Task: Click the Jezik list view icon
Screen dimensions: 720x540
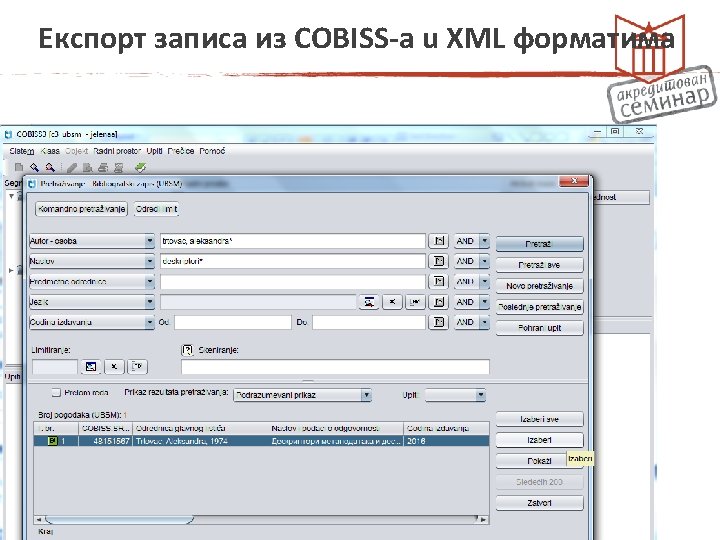Action: [x=415, y=302]
